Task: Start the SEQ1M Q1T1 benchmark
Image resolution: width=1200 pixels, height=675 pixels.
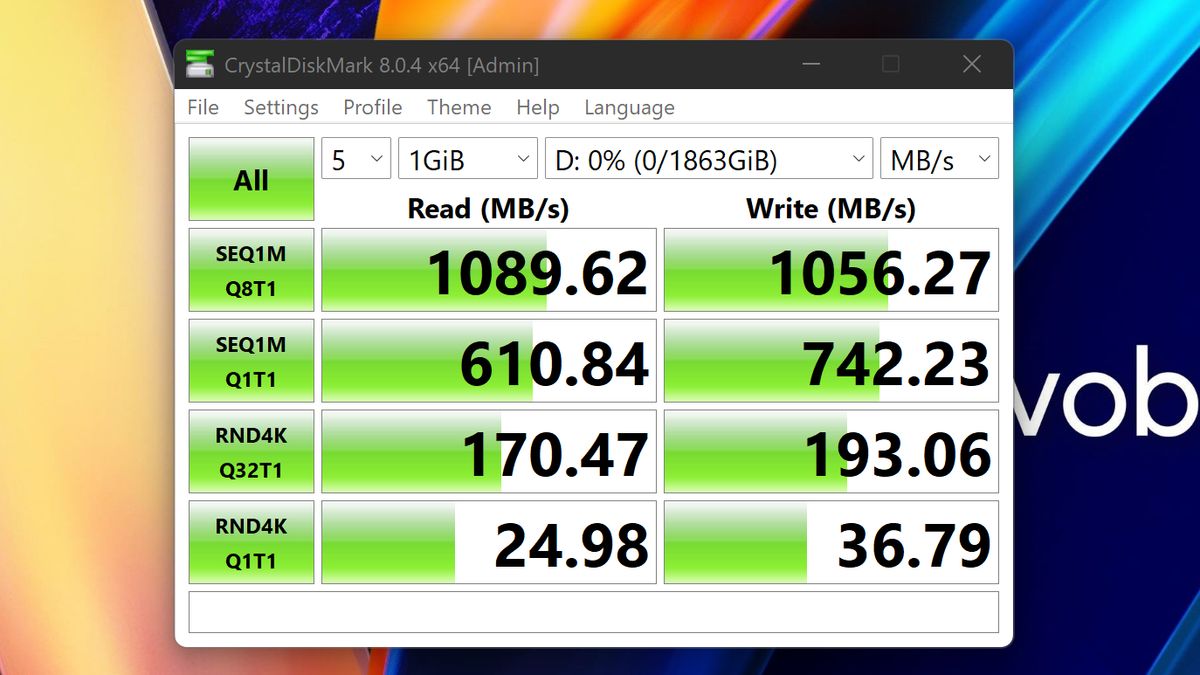Action: click(250, 360)
